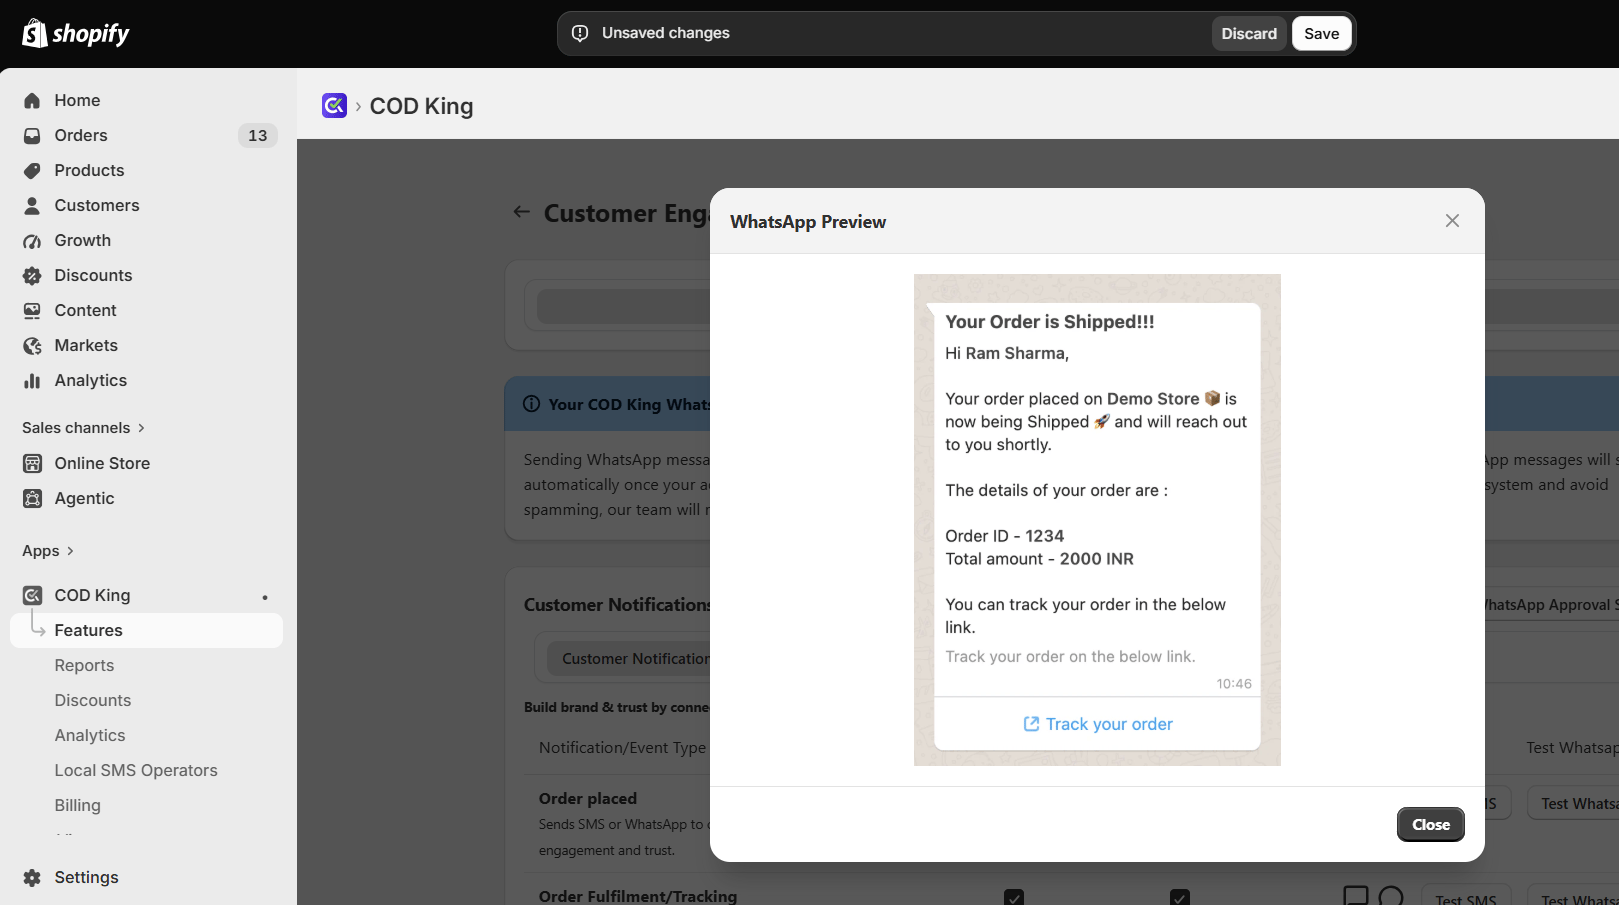
Task: Click the Track your order link
Action: [1097, 724]
